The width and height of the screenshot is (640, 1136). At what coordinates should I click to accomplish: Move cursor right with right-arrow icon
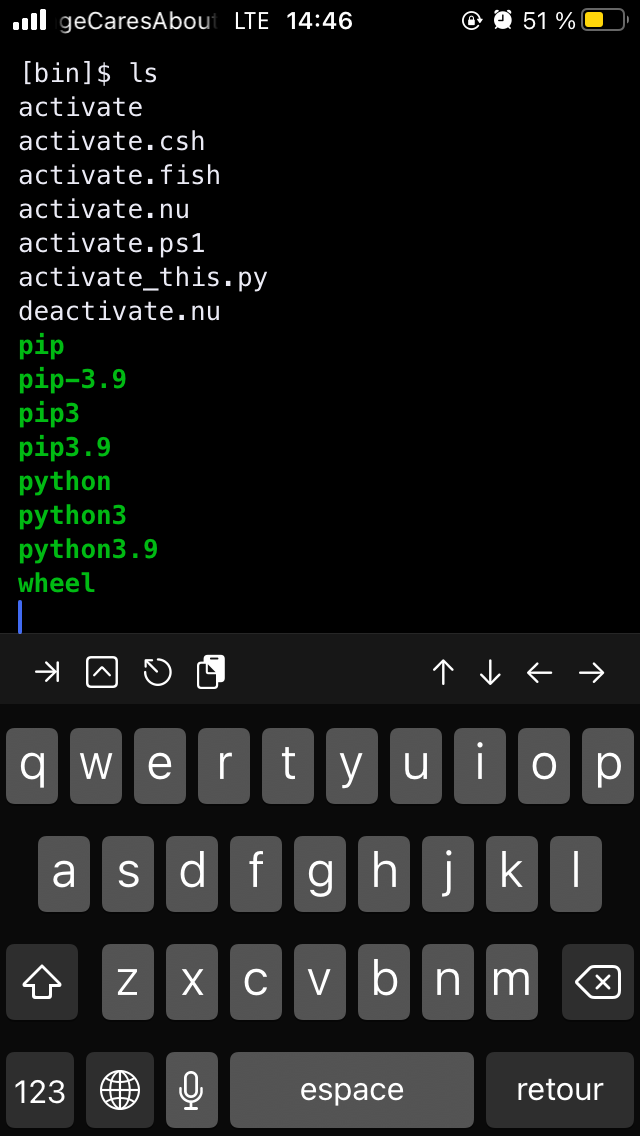tap(591, 671)
